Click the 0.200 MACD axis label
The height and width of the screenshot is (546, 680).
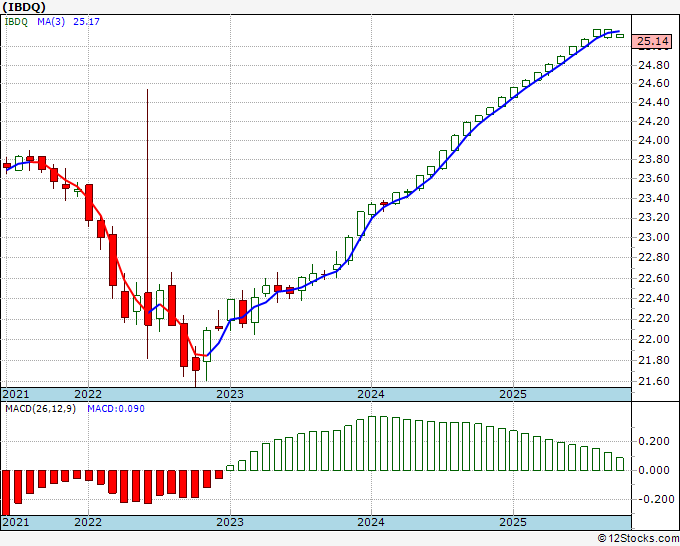[654, 441]
